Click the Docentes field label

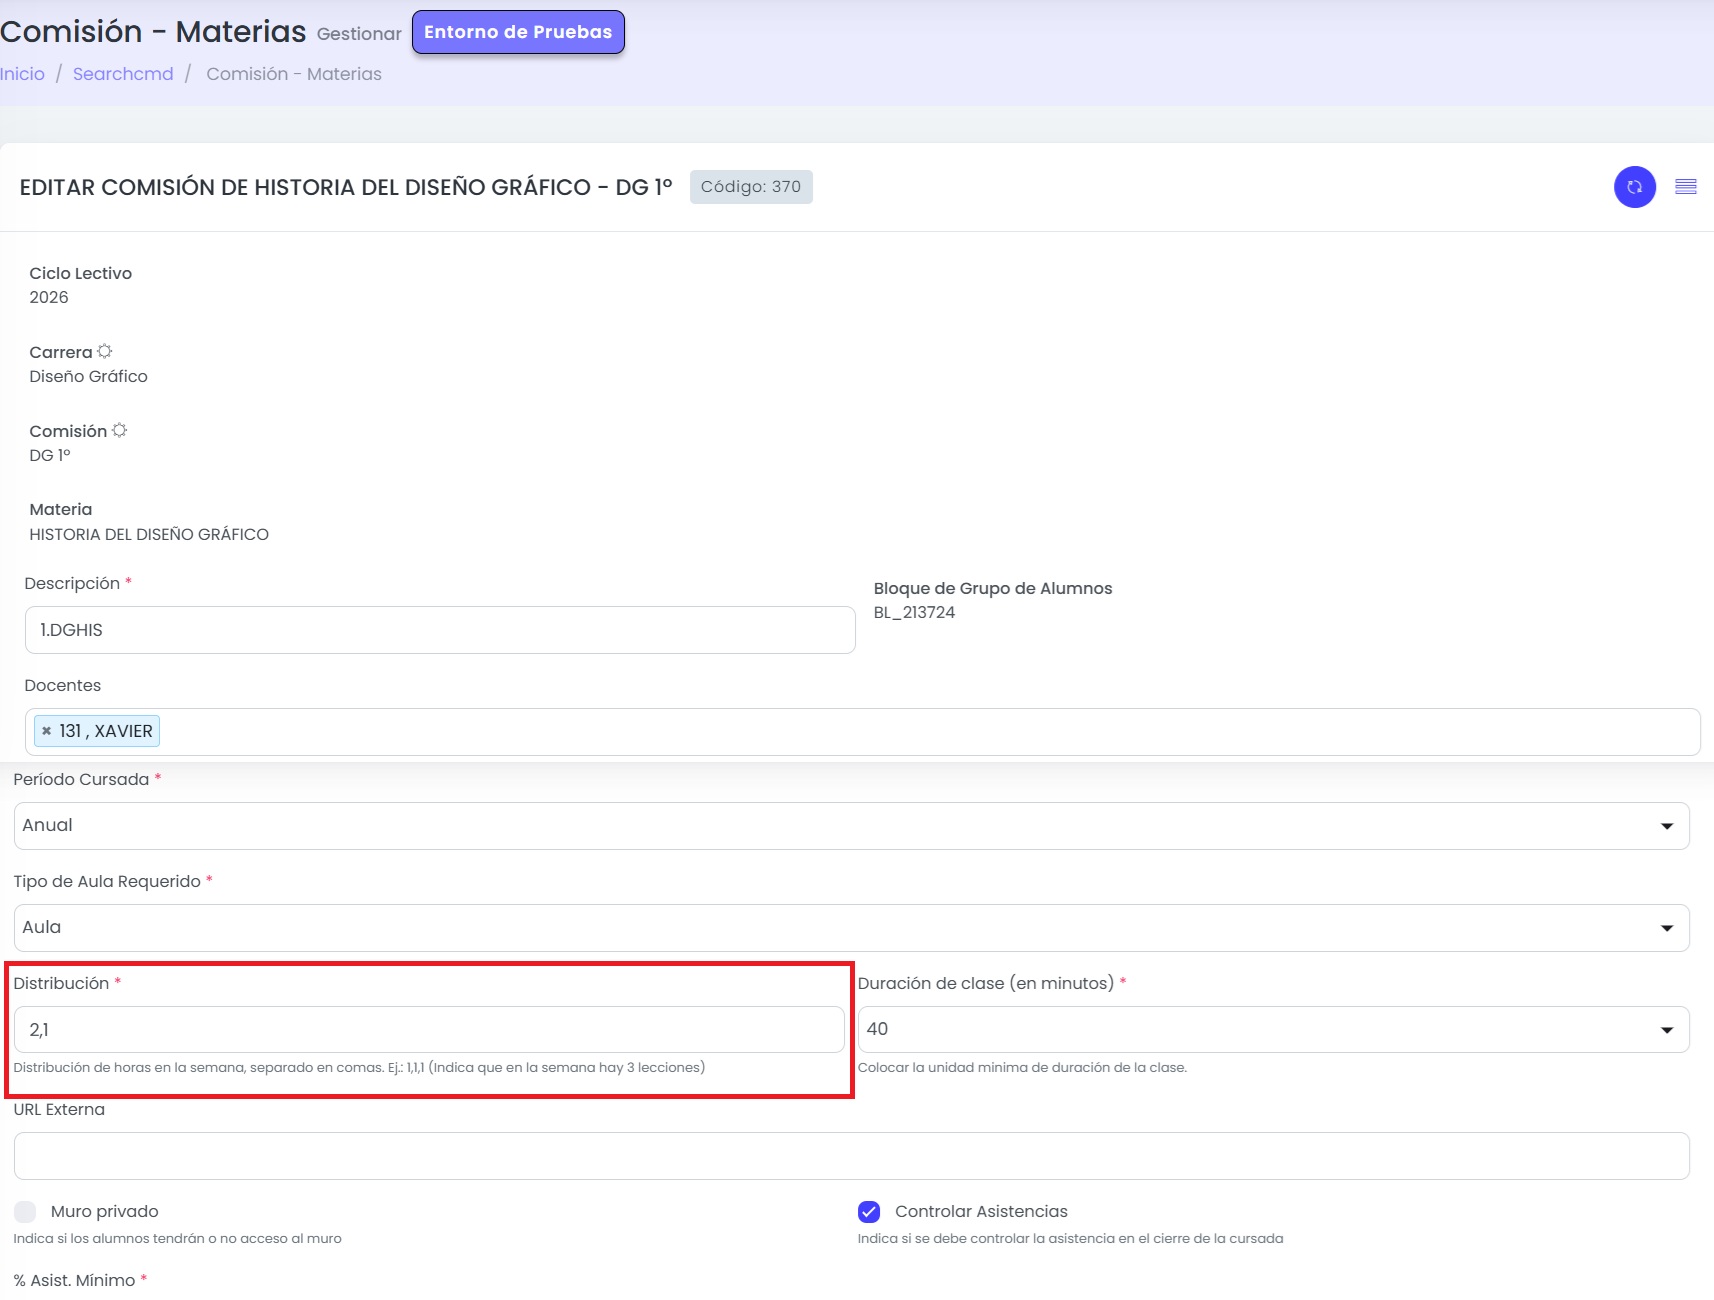(x=62, y=685)
